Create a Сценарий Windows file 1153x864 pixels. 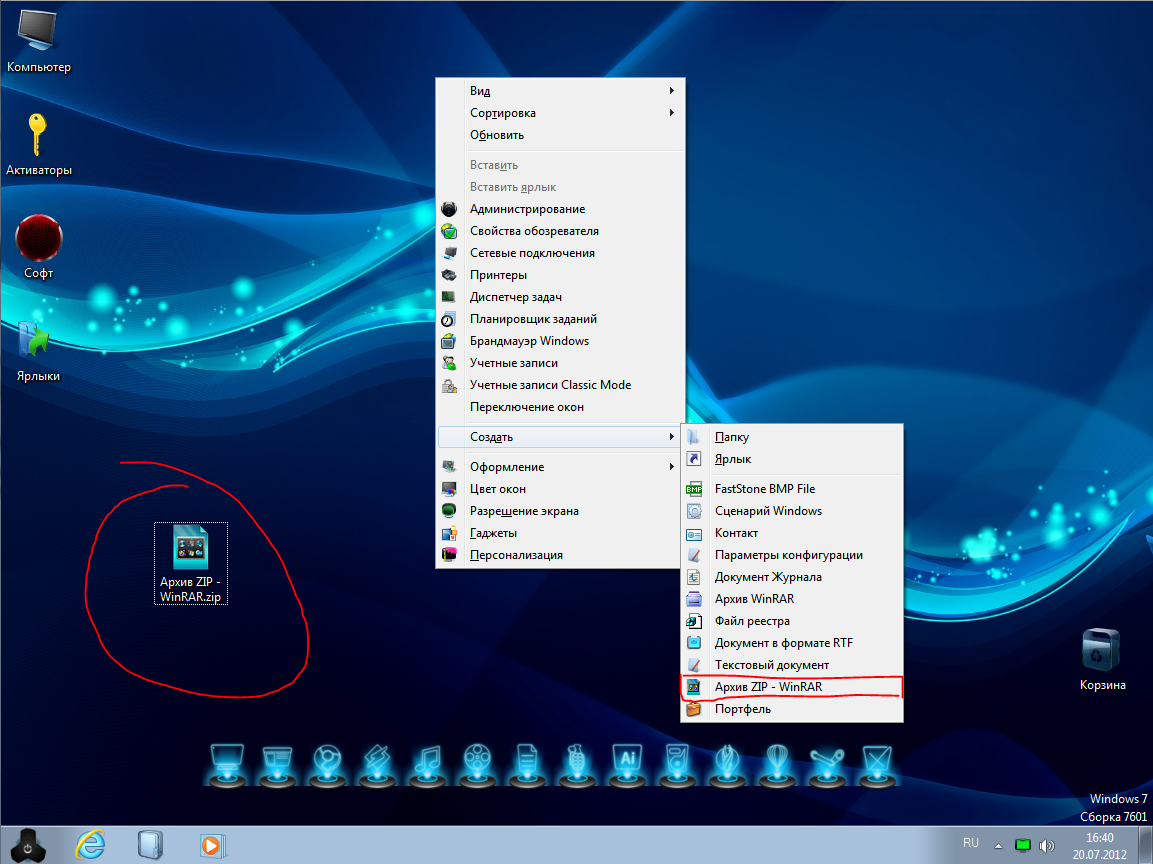pos(792,511)
